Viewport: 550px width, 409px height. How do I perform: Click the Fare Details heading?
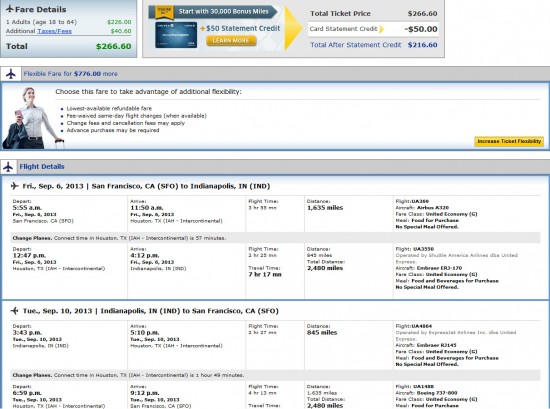[40, 9]
